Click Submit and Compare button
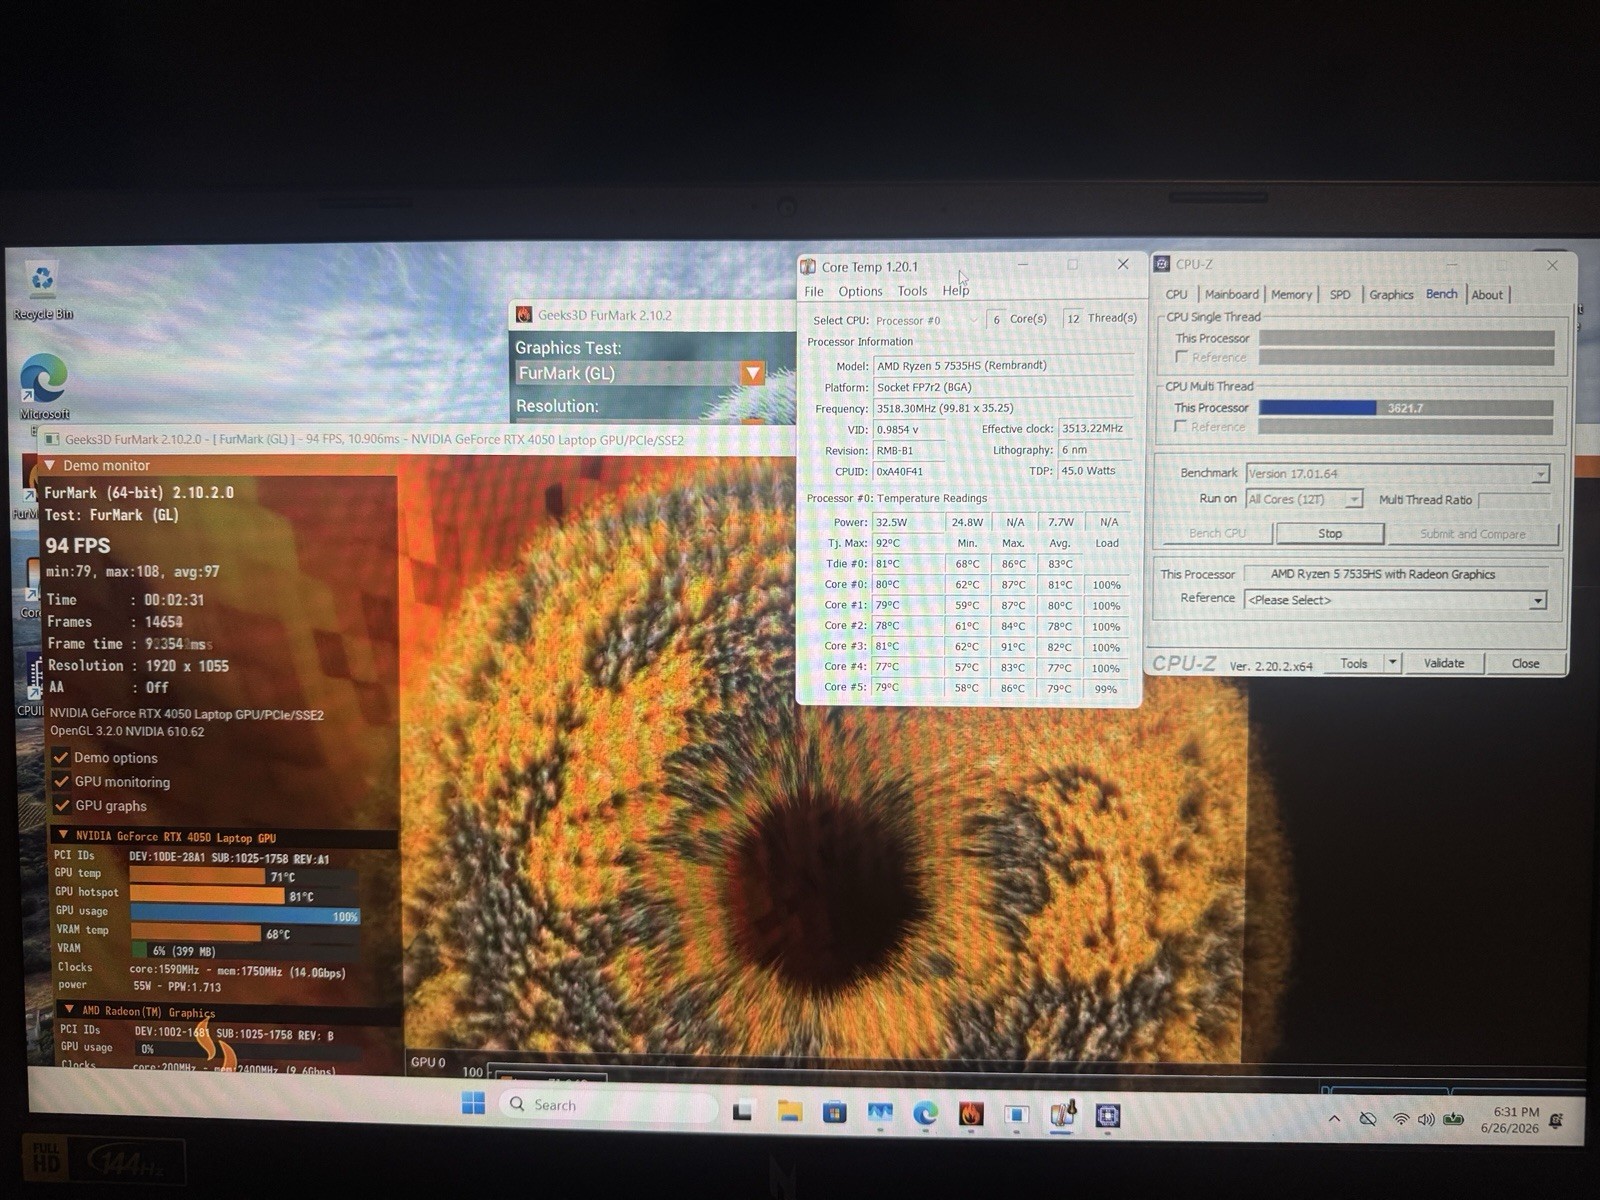This screenshot has height=1200, width=1600. click(x=1473, y=534)
